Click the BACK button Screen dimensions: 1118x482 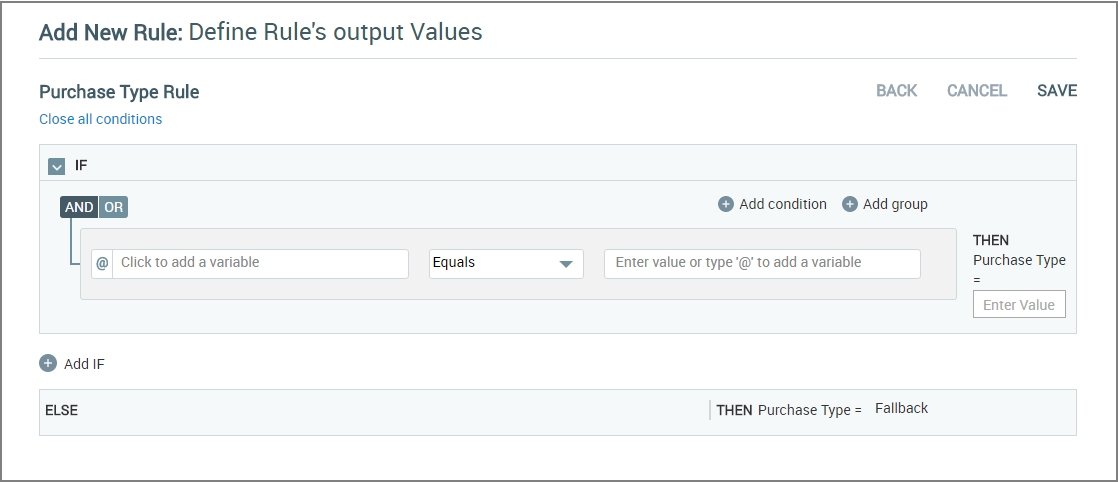point(897,91)
